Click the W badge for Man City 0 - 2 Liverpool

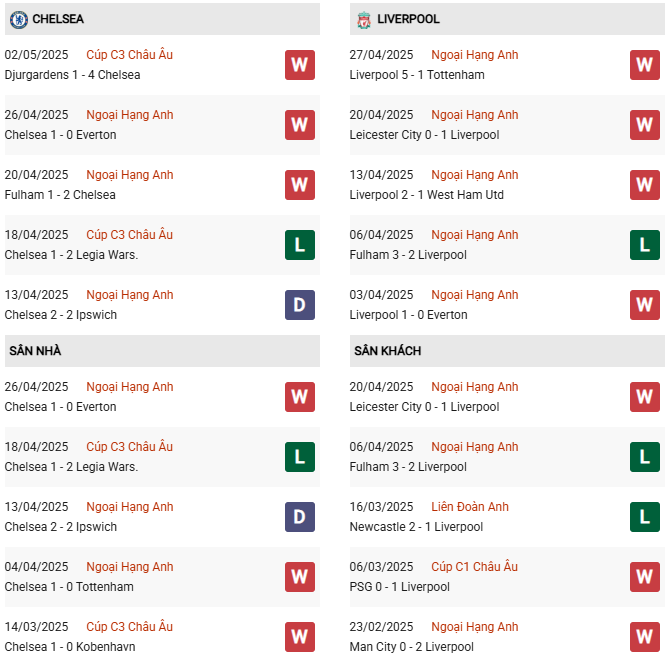coord(645,637)
